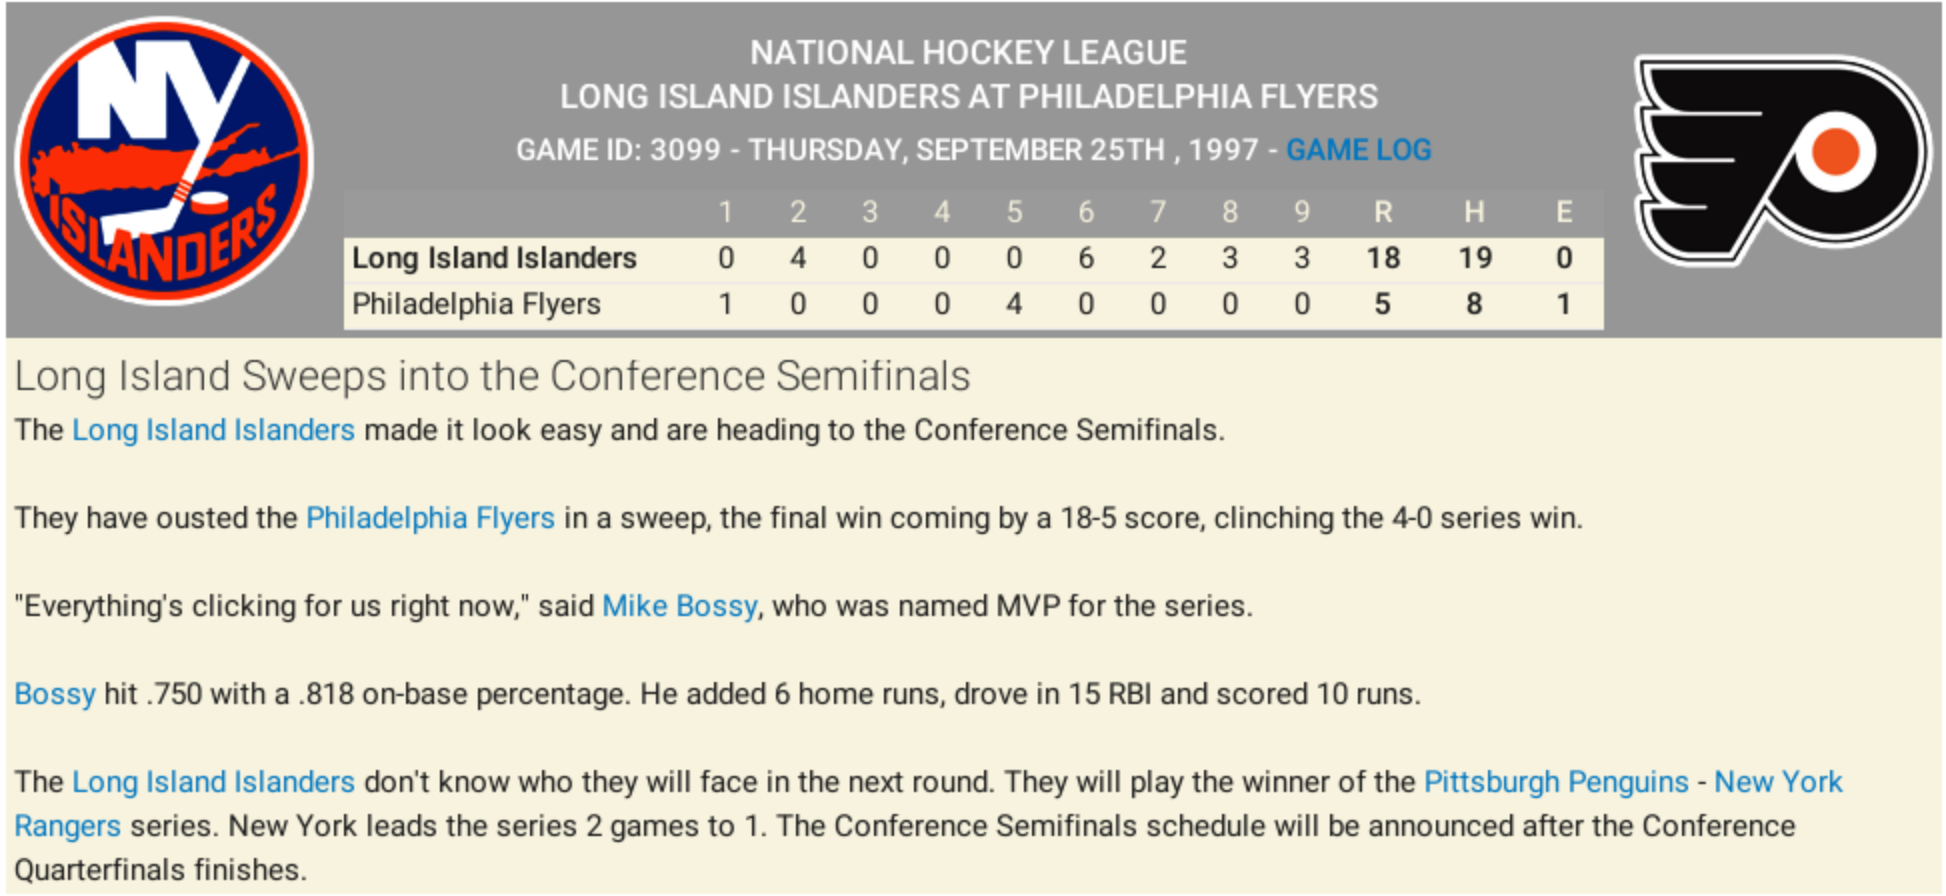Click the Philadelphia Flyers team logo
Screen dimensions: 1946x896
pos(1782,160)
